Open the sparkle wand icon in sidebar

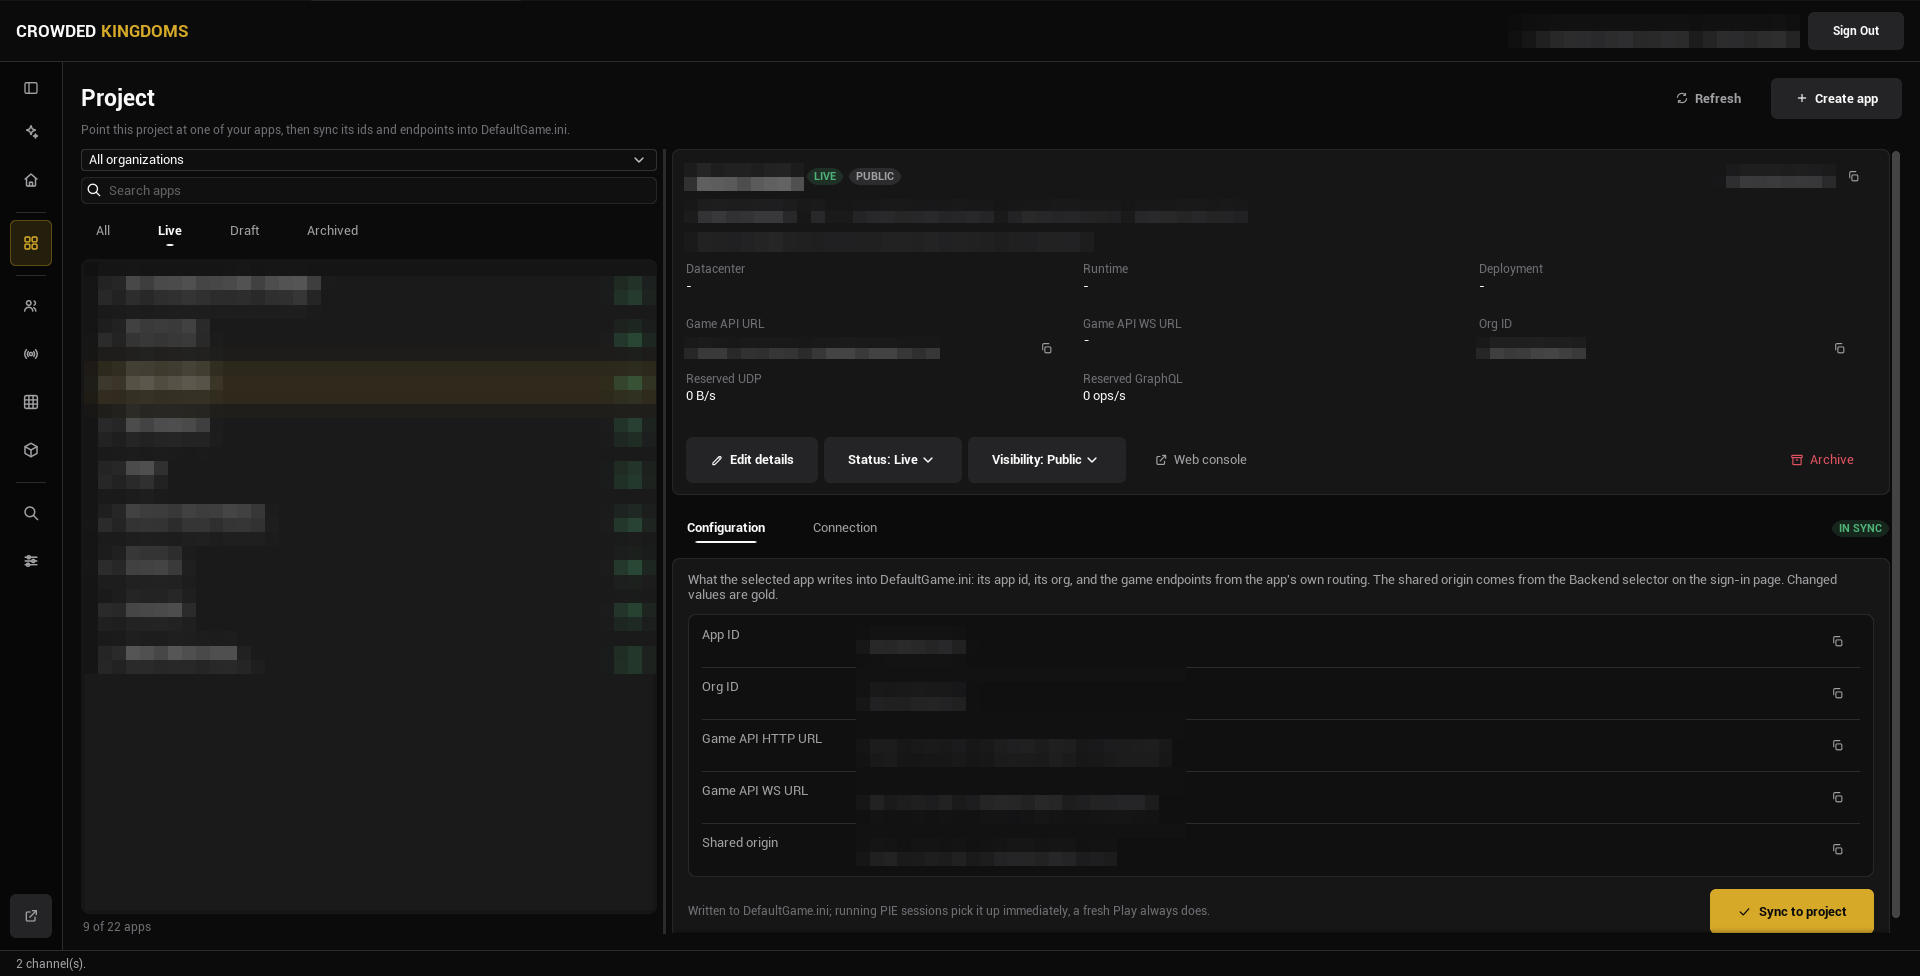coord(31,132)
